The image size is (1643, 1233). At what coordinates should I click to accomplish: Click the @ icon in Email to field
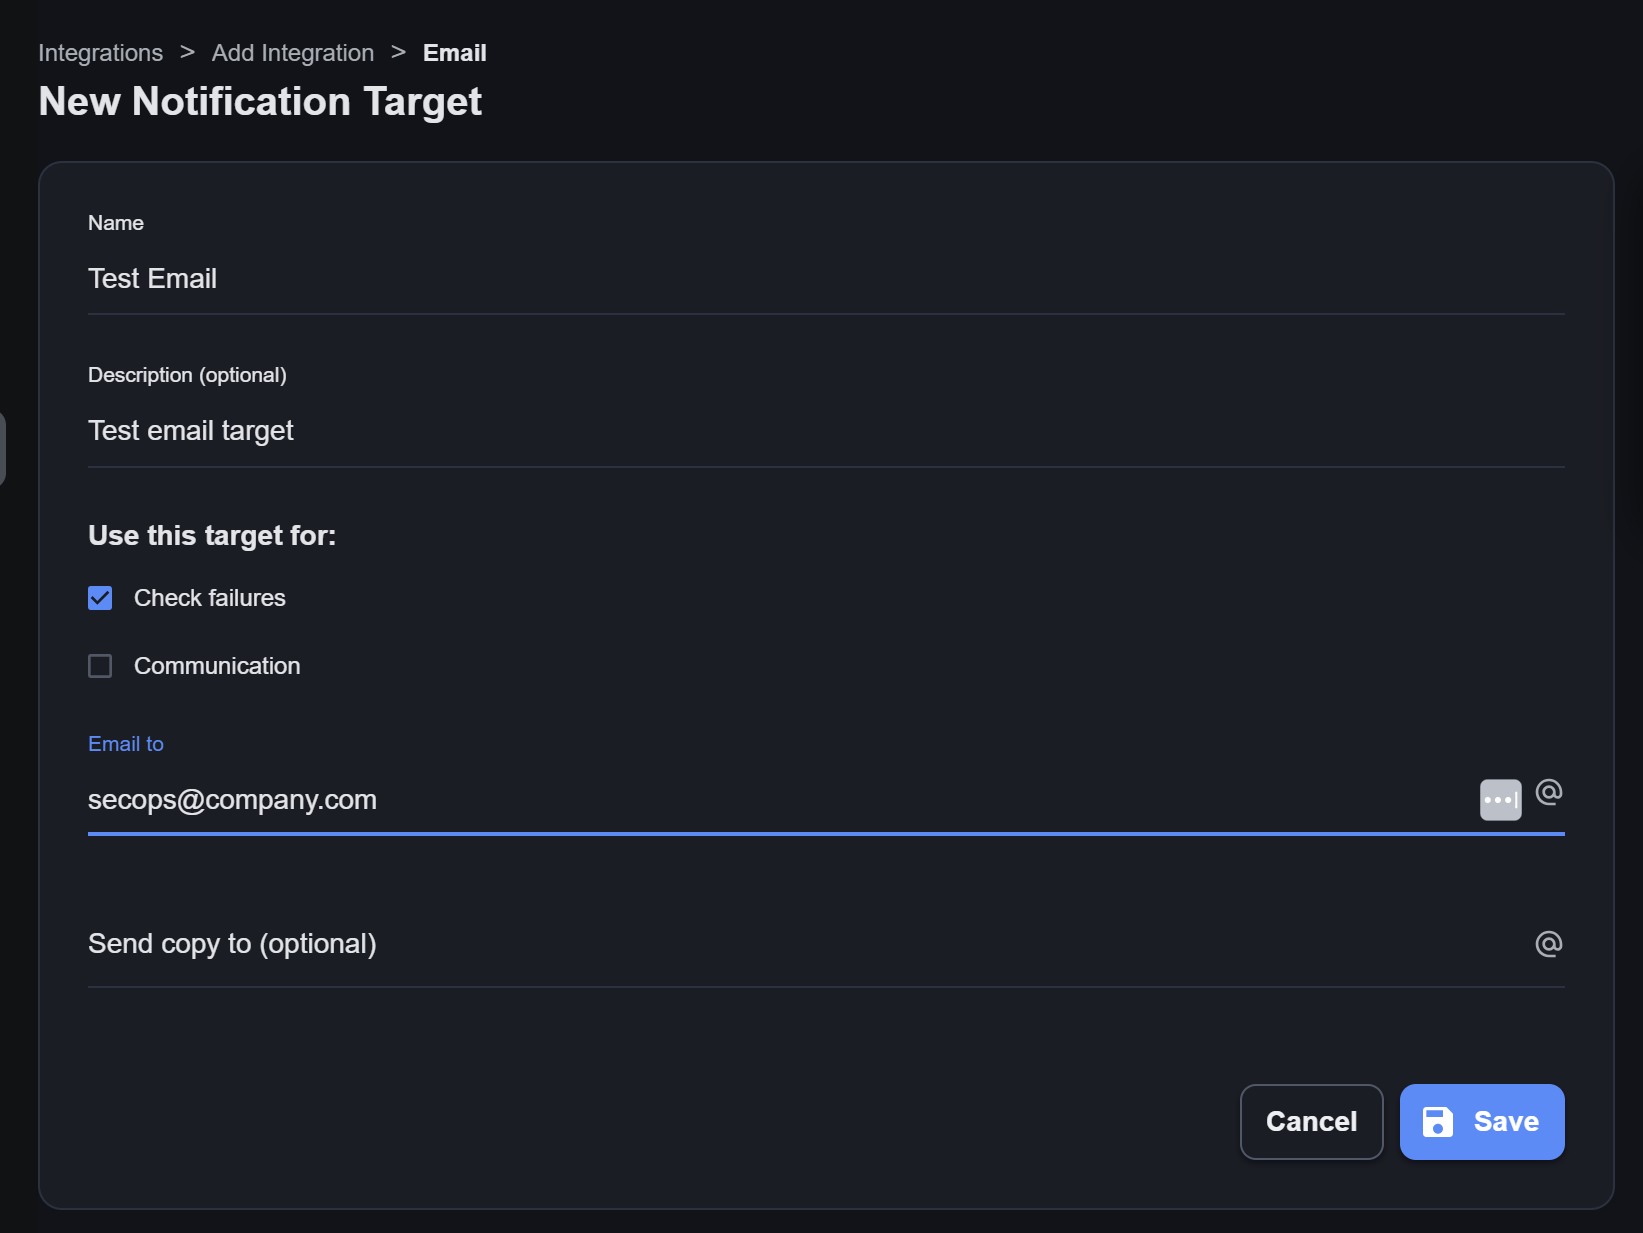(1548, 792)
